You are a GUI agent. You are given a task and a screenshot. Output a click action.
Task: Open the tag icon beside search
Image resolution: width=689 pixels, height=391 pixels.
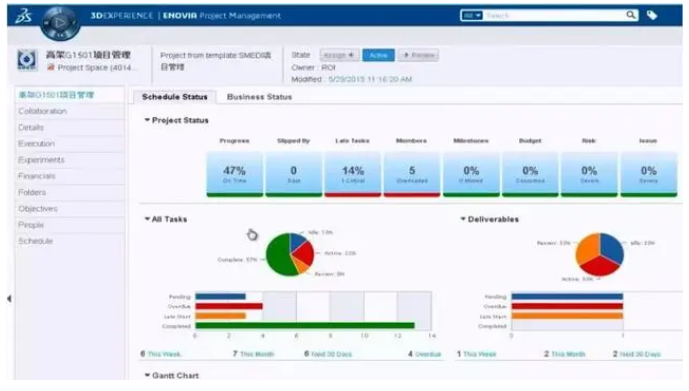coord(652,15)
